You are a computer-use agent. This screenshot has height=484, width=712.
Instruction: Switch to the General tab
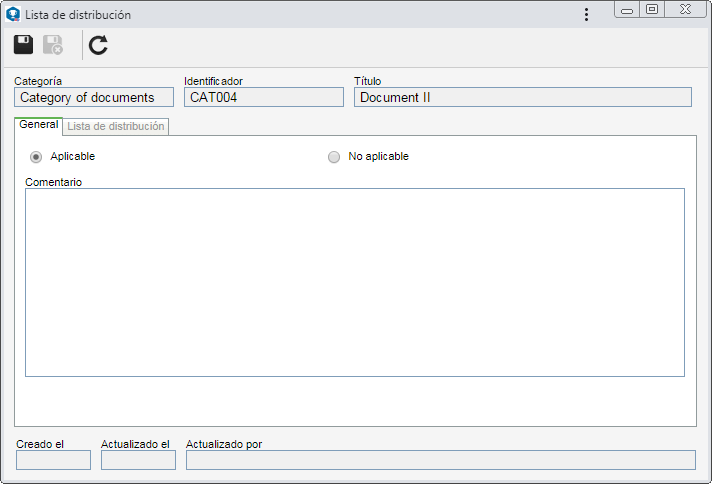pyautogui.click(x=39, y=125)
